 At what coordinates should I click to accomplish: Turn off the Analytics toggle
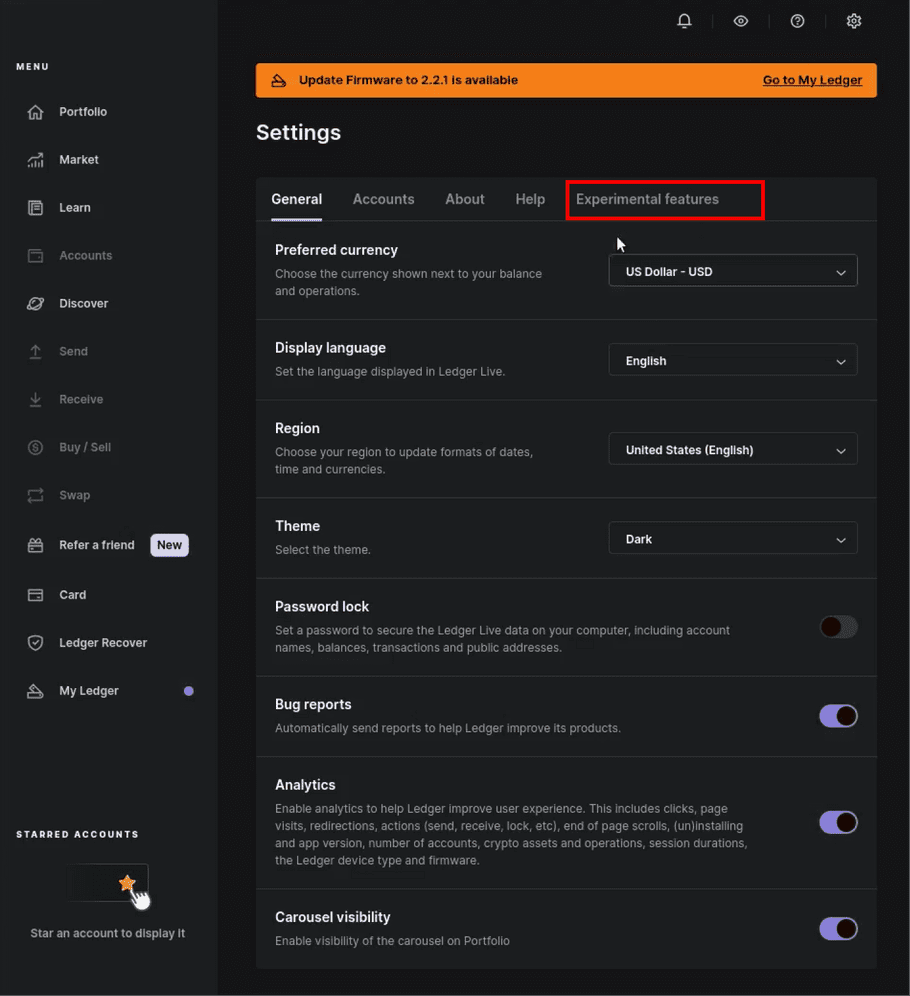838,822
